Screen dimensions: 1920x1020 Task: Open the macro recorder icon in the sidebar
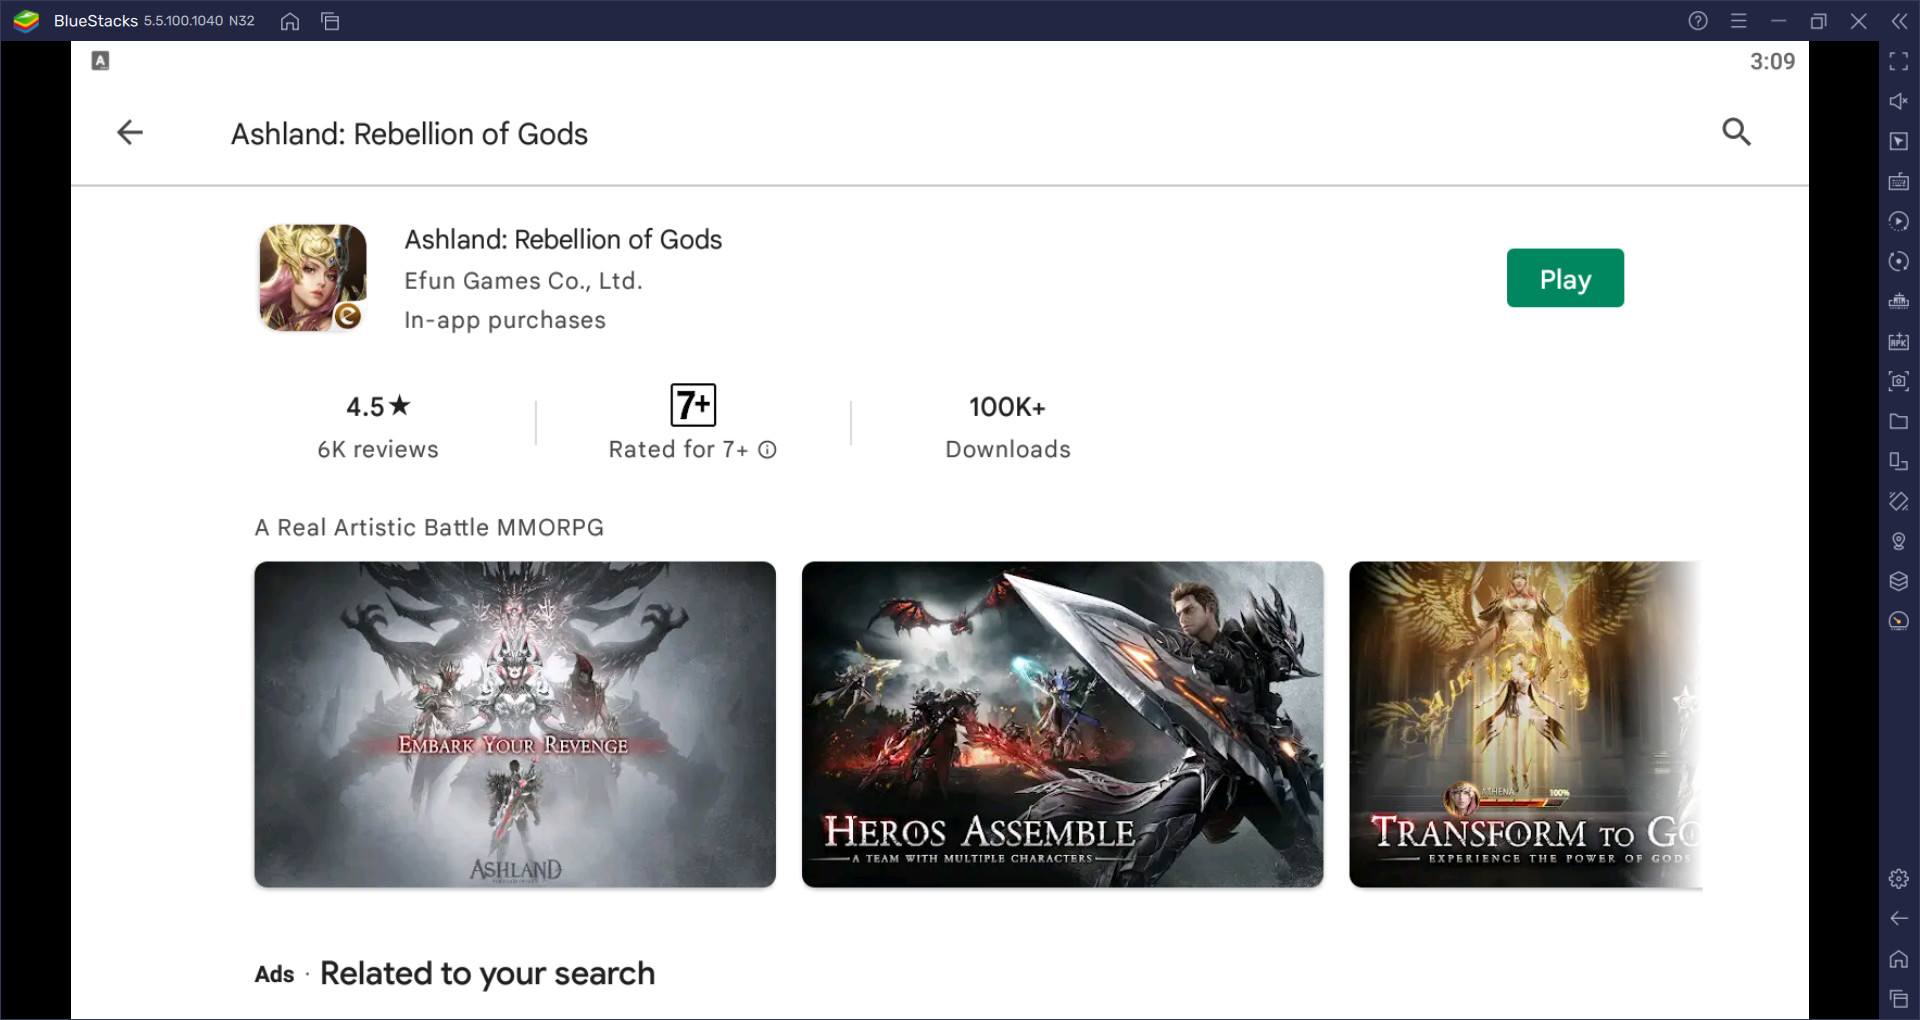(1899, 261)
